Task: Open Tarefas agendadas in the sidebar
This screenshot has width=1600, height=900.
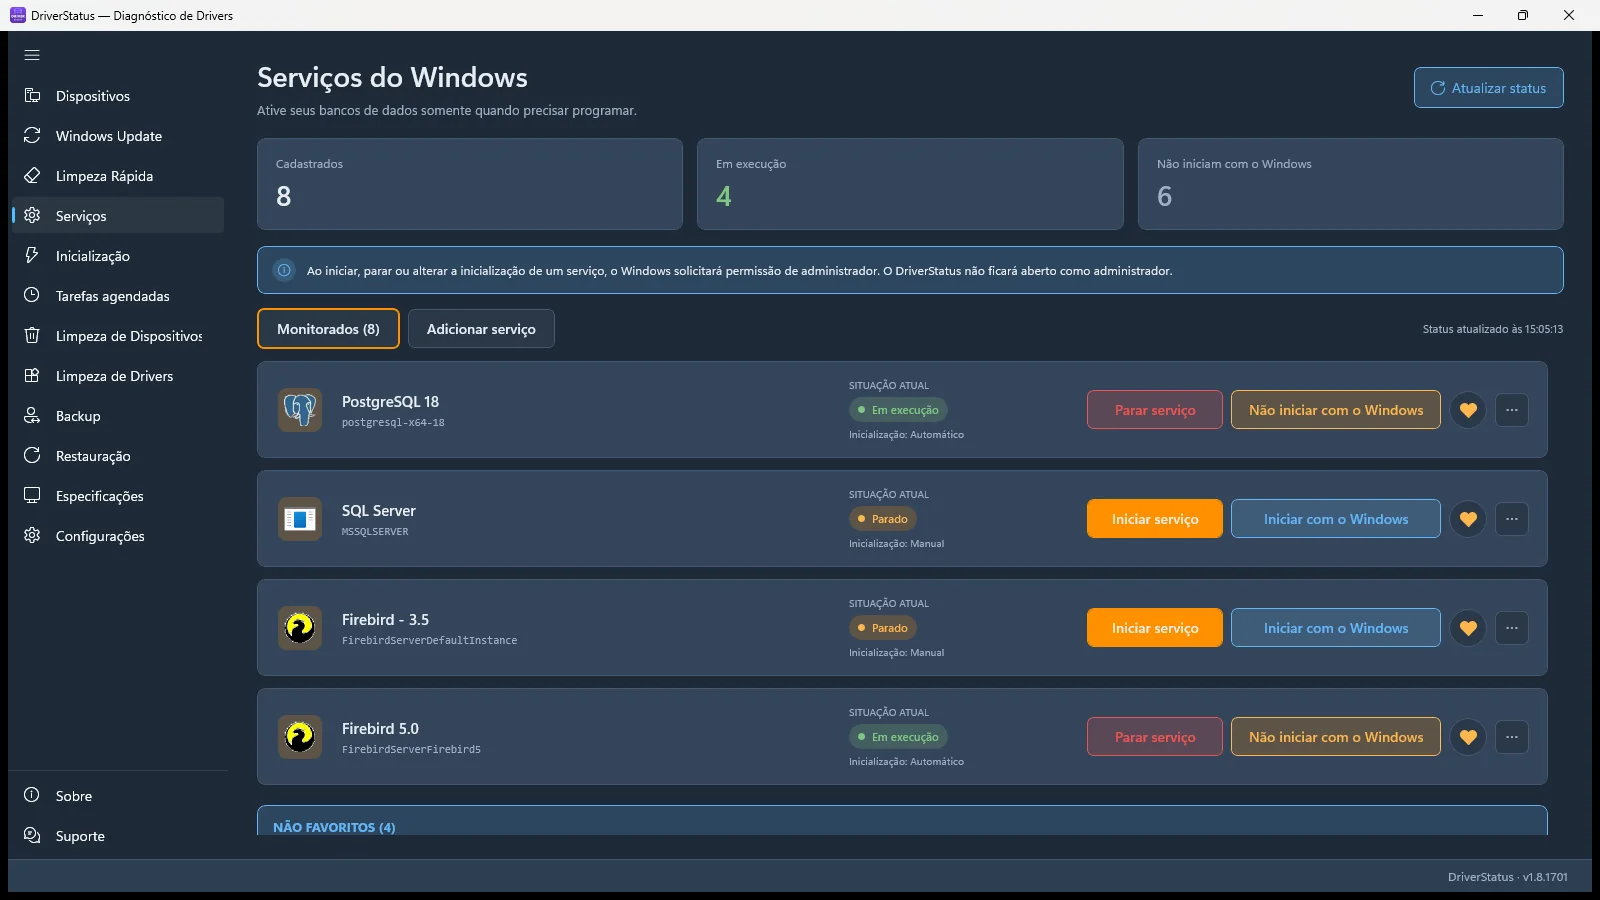Action: click(118, 296)
